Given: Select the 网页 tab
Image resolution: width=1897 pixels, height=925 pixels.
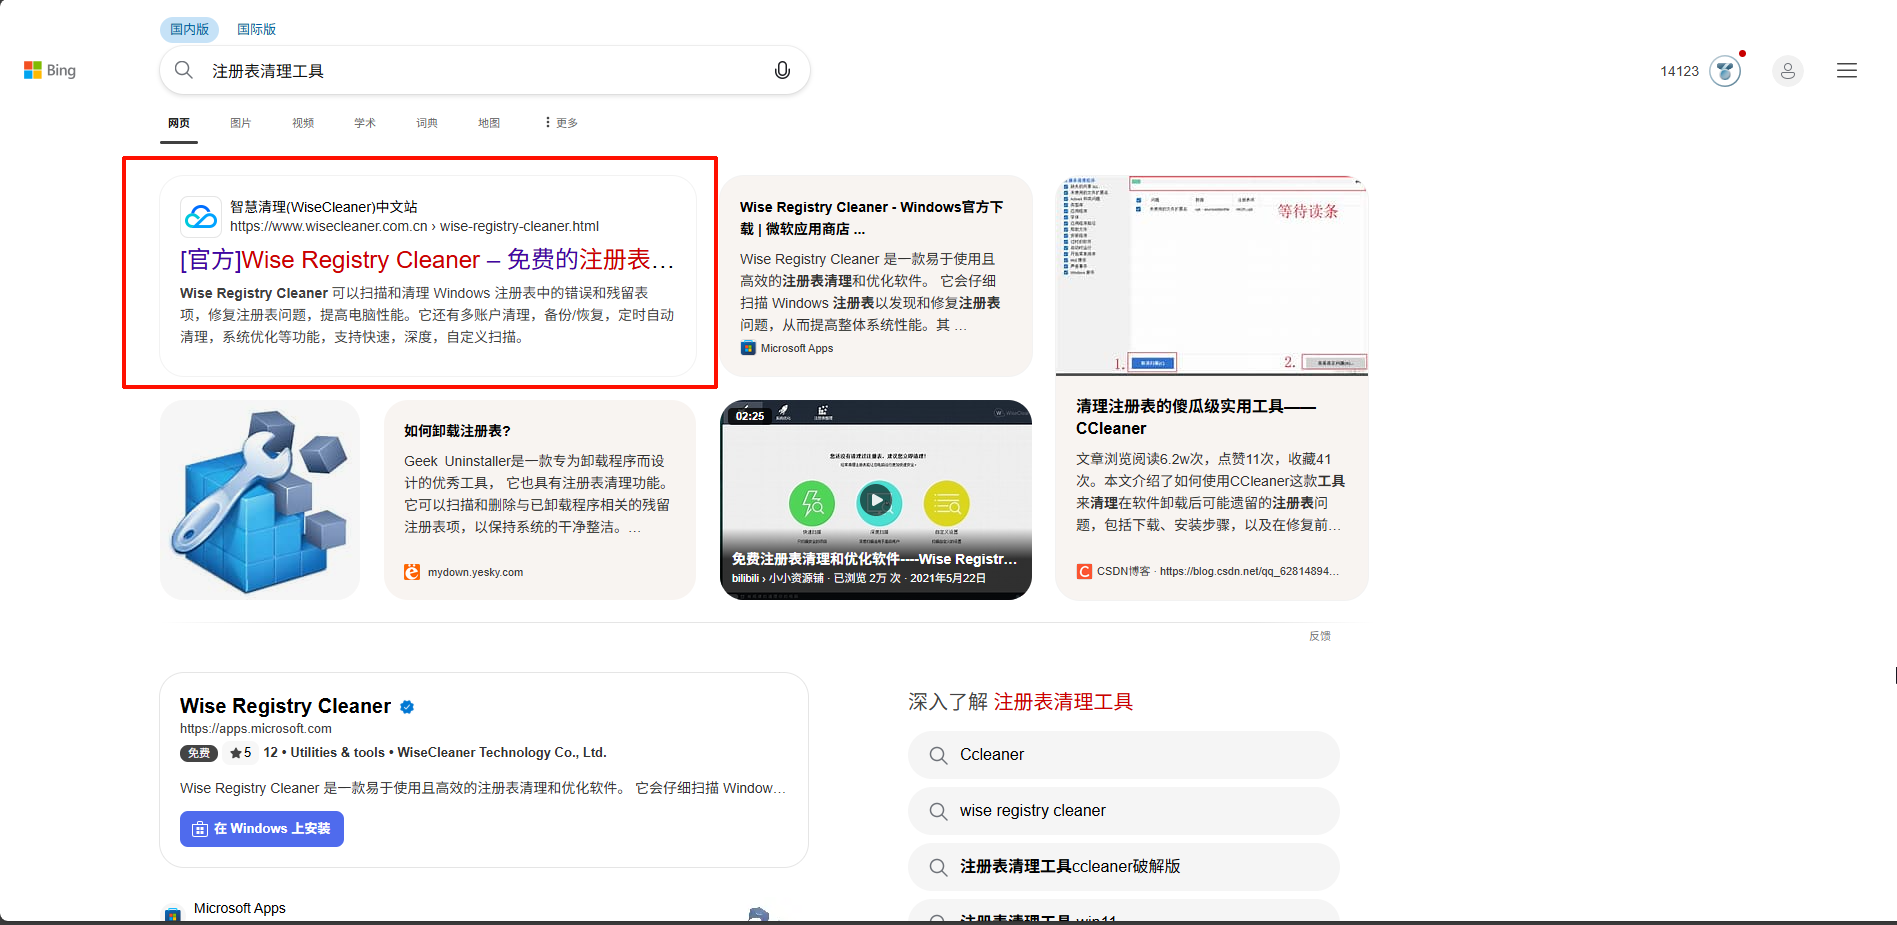Looking at the screenshot, I should 179,123.
